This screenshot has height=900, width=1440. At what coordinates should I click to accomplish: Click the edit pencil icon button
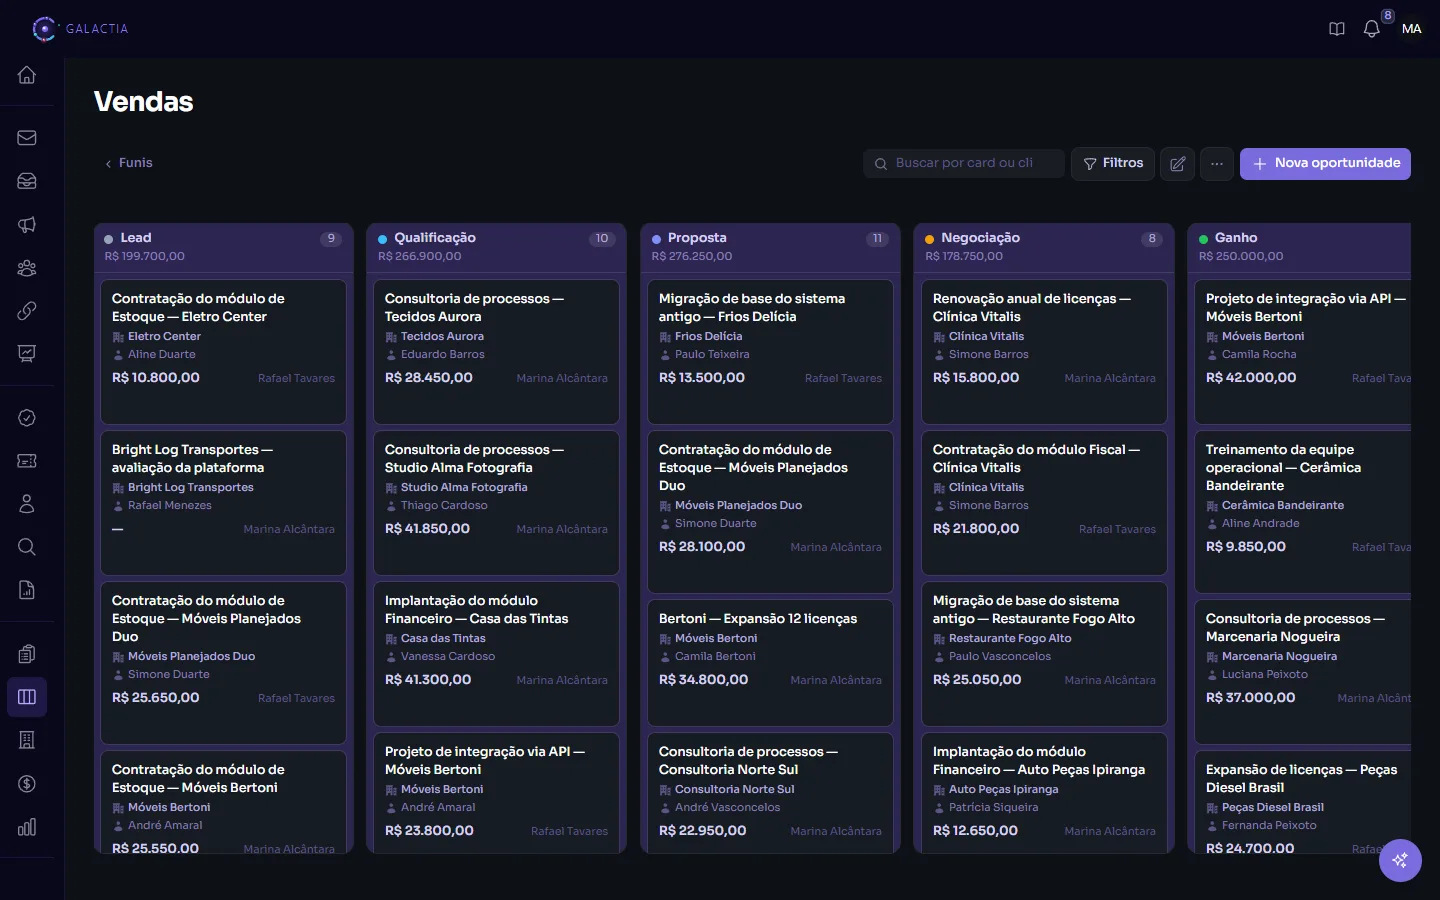click(x=1178, y=163)
